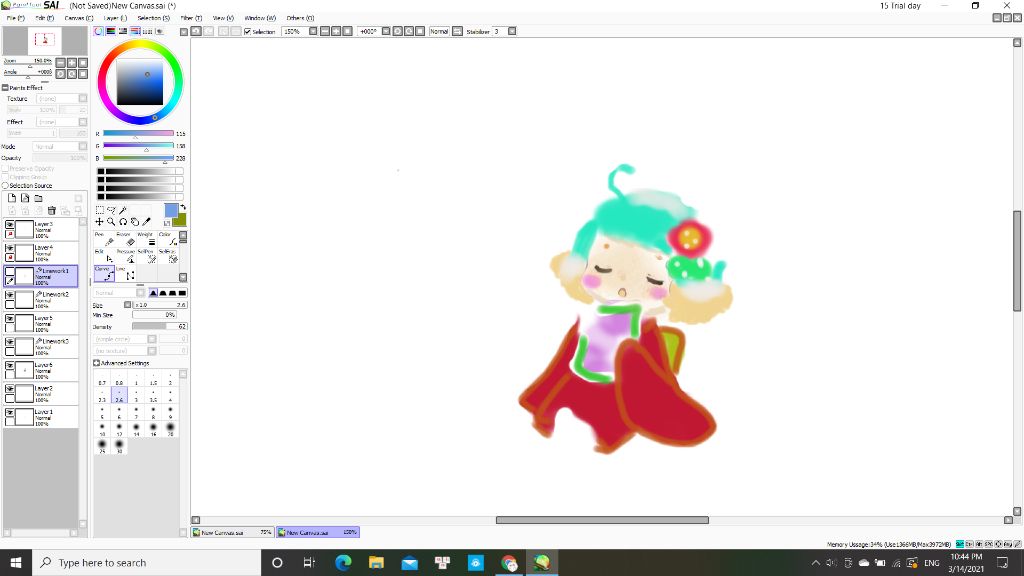Select the rotate view tool
Screen dimensions: 1024x576
[x=123, y=222]
